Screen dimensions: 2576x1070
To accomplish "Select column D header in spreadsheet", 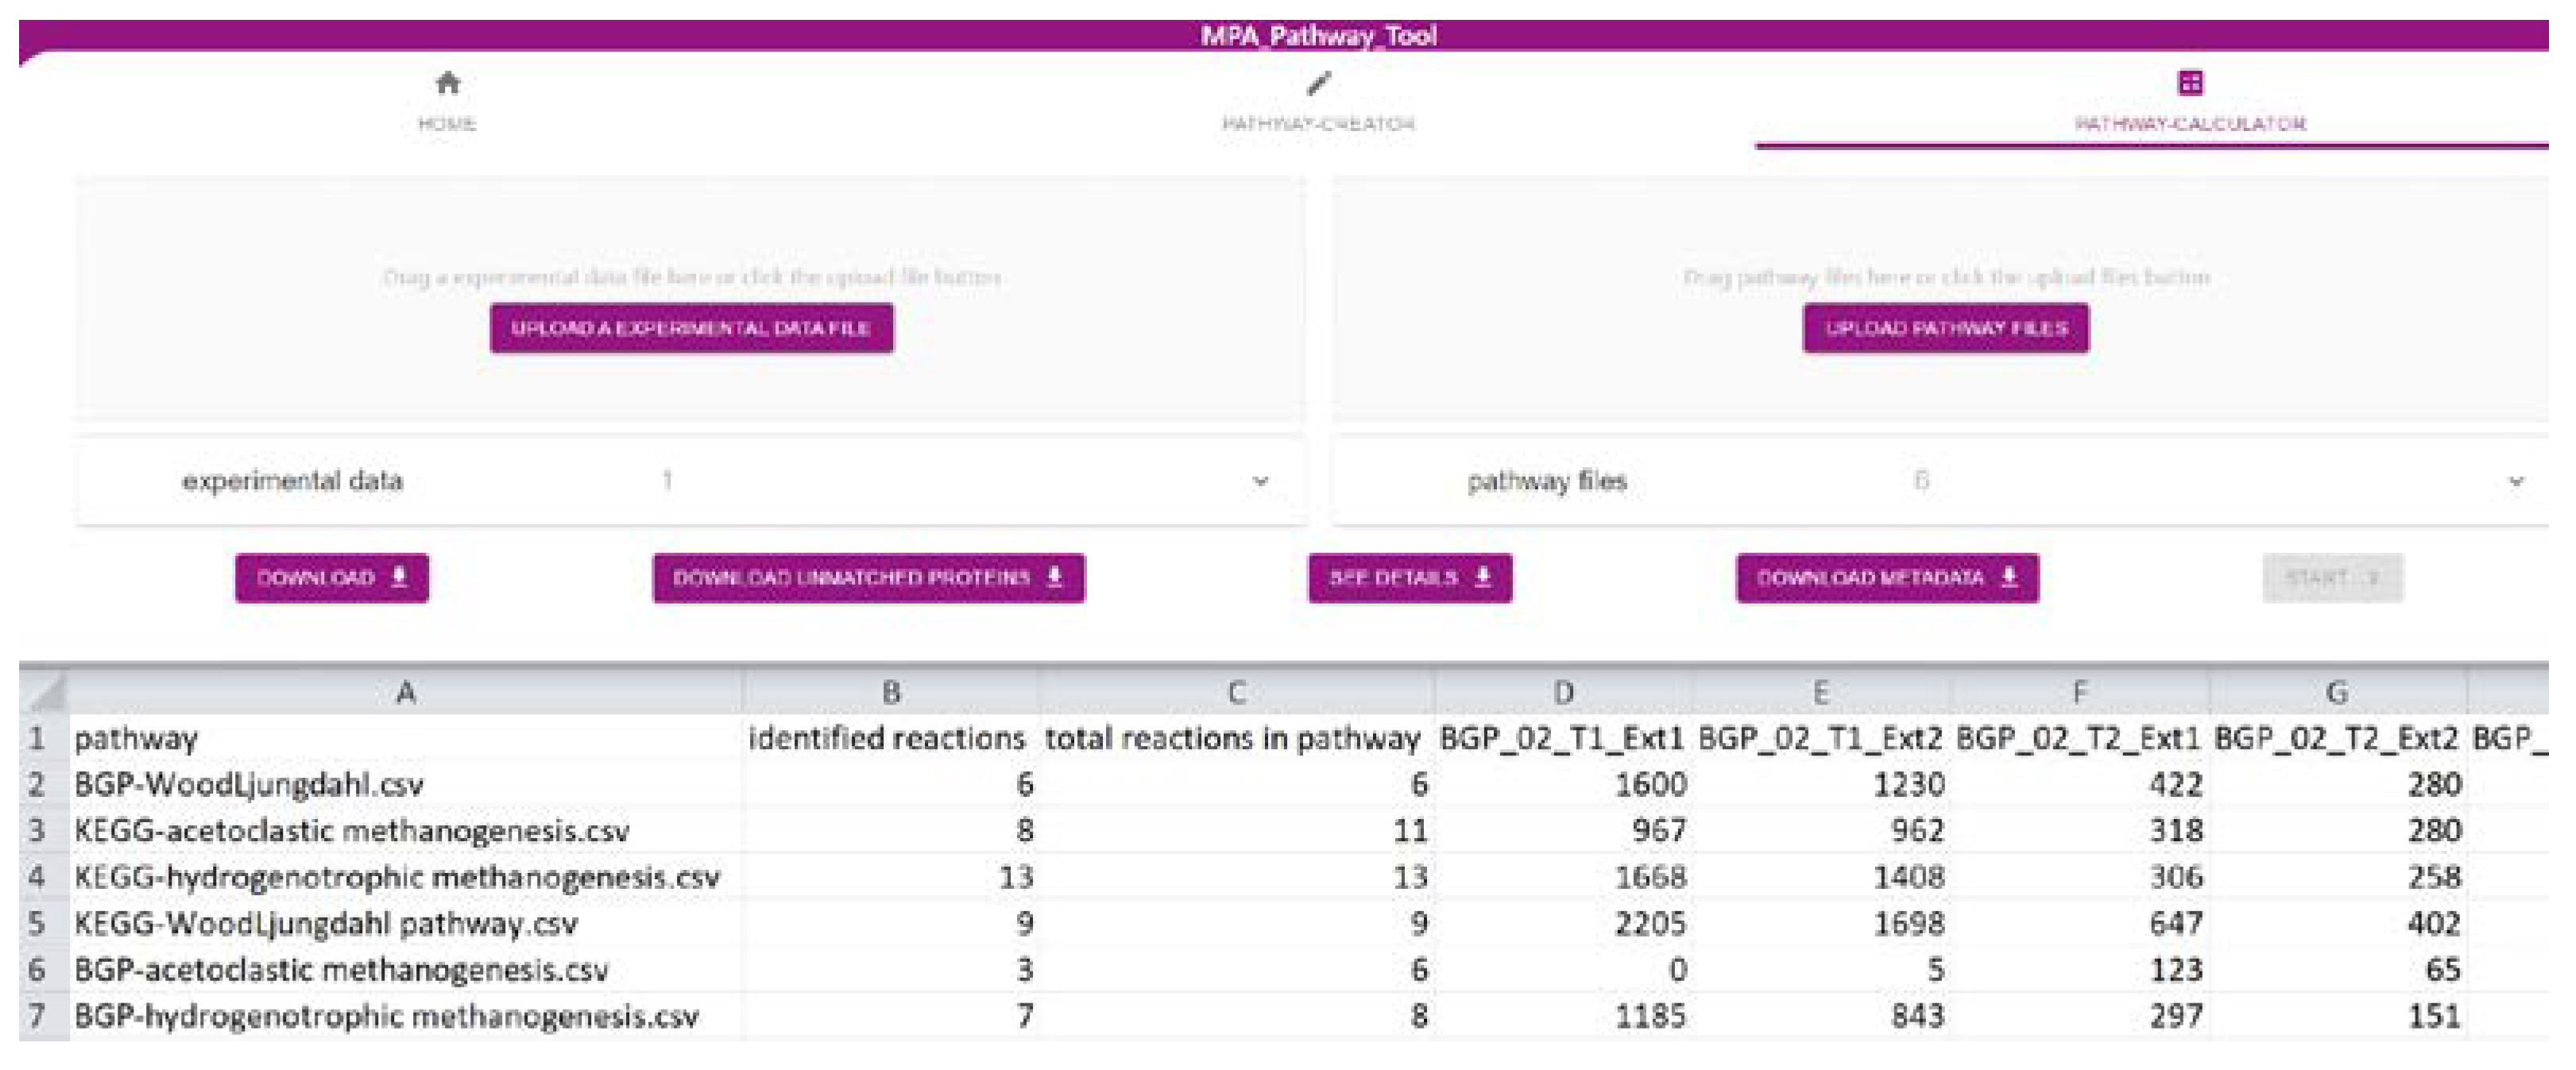I will (x=1563, y=691).
